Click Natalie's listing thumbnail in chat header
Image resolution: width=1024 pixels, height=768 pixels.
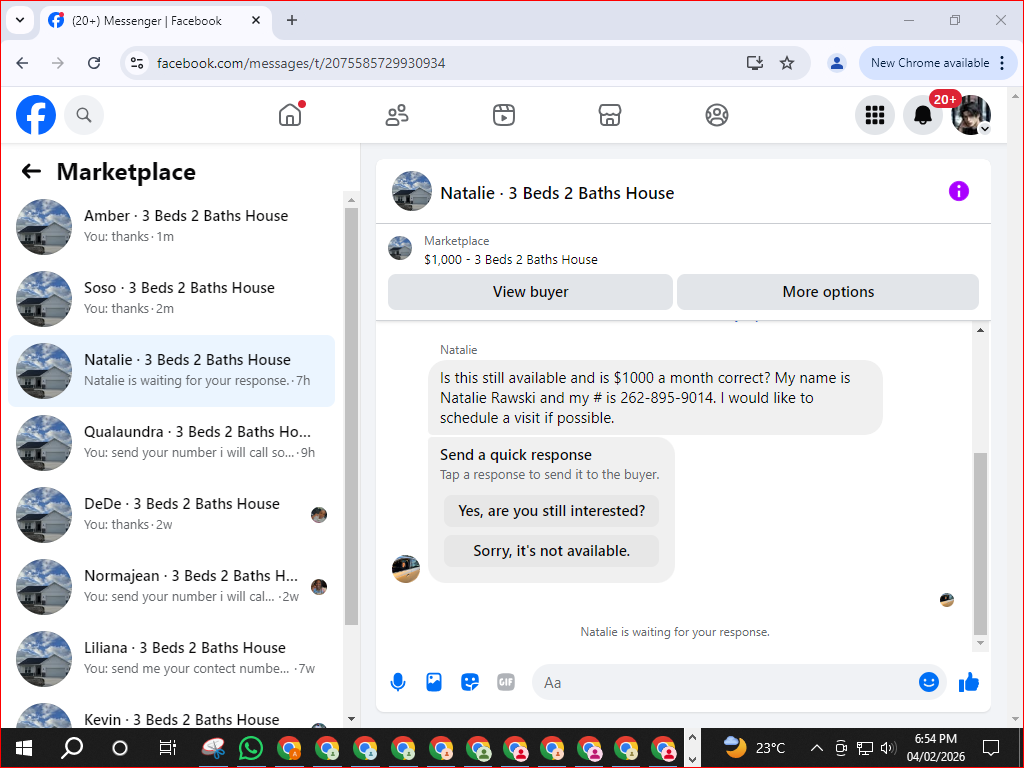(411, 191)
